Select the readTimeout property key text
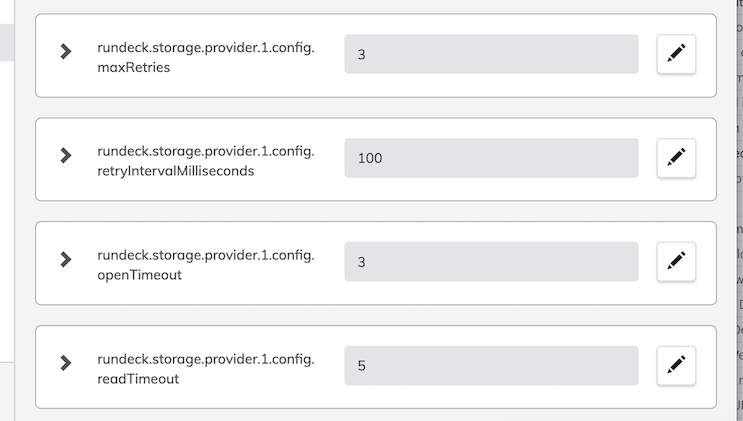 pyautogui.click(x=206, y=368)
